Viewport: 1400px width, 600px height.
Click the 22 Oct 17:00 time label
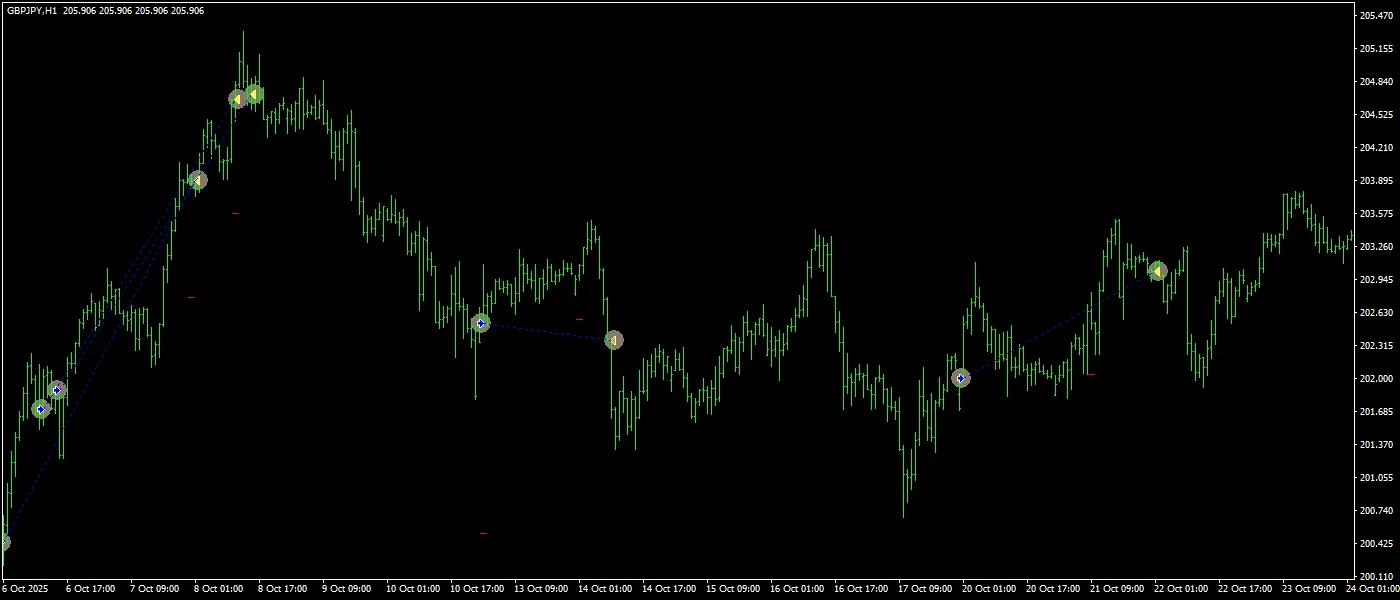(1244, 589)
